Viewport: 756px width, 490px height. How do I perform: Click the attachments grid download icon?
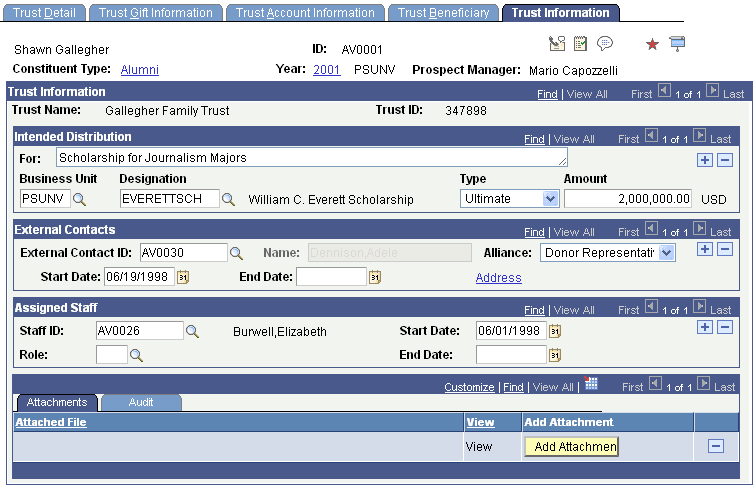point(591,384)
